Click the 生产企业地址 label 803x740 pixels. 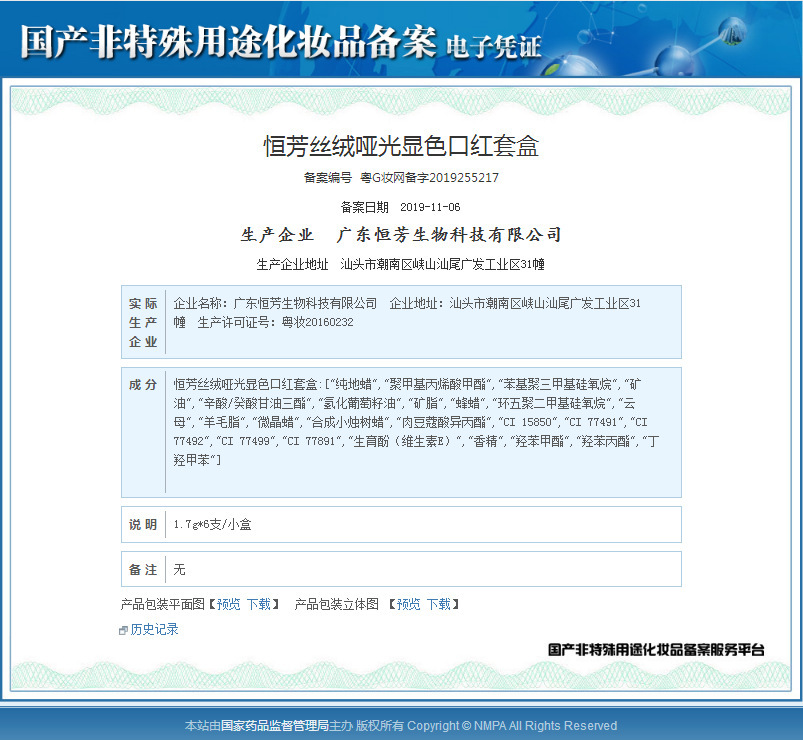click(292, 264)
